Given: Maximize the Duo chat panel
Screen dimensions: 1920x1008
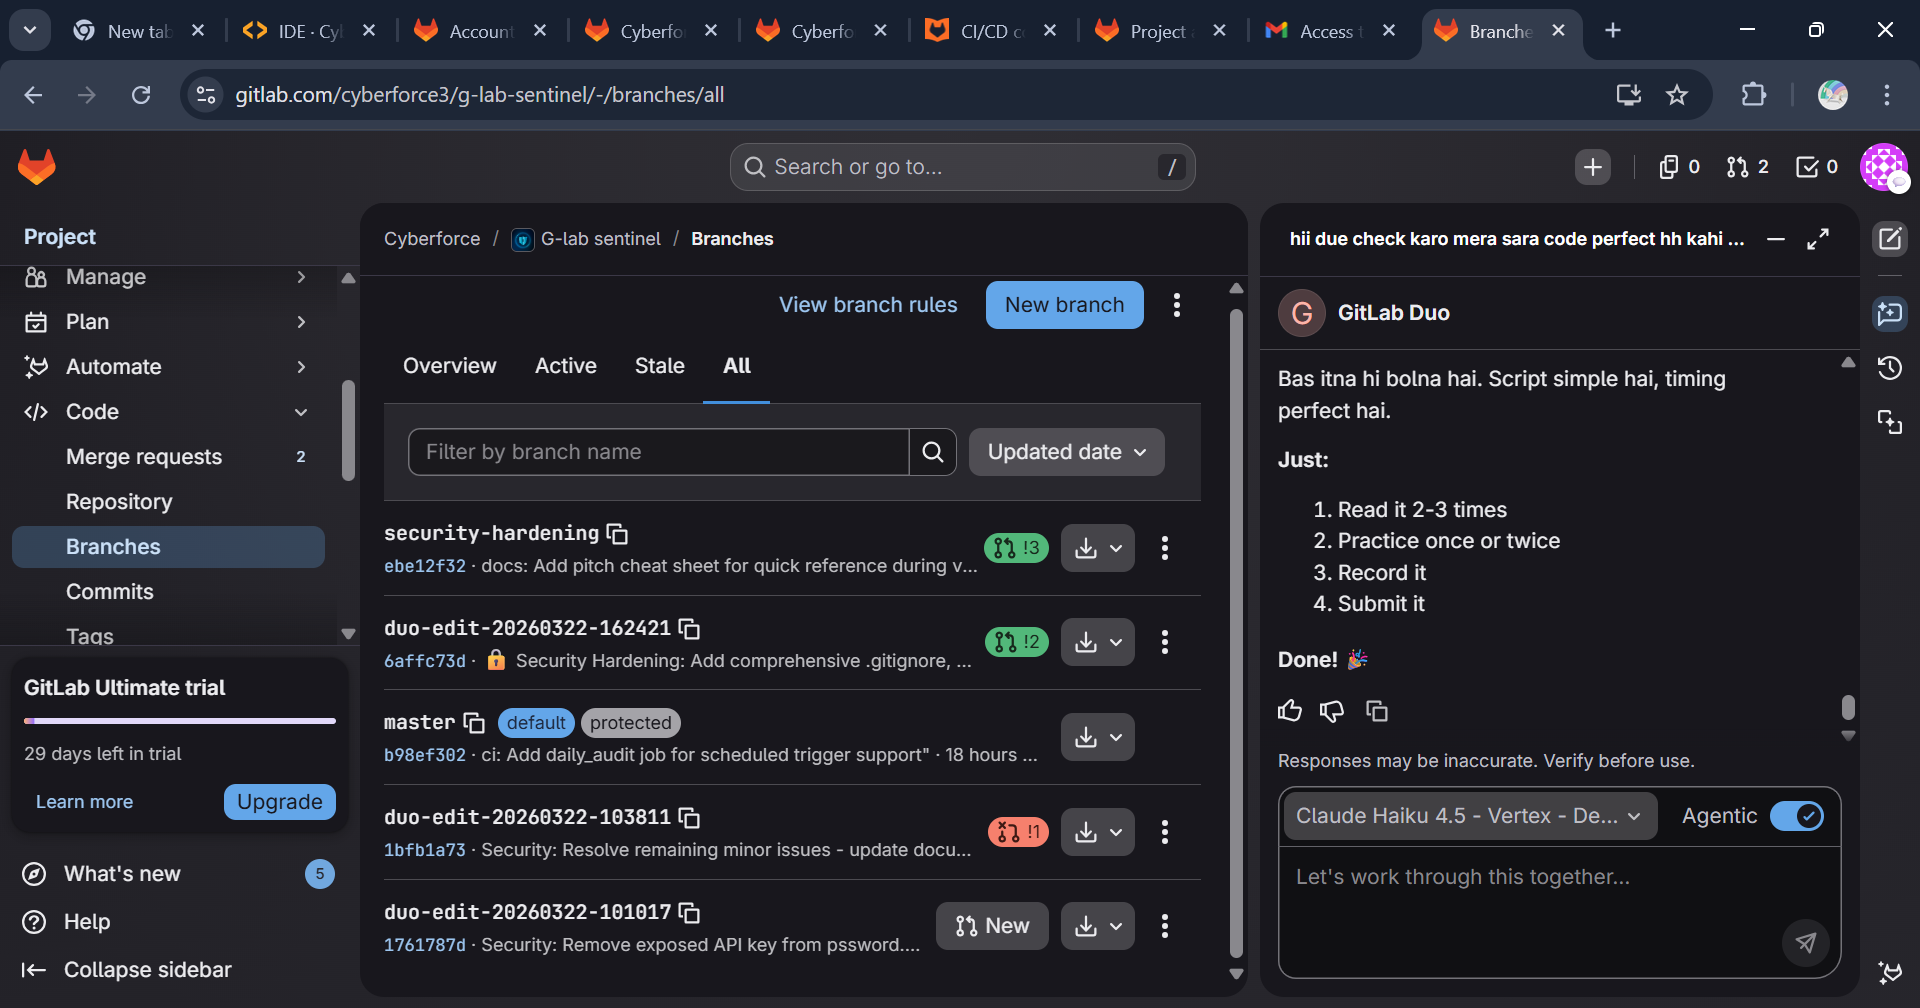Looking at the screenshot, I should pos(1818,239).
